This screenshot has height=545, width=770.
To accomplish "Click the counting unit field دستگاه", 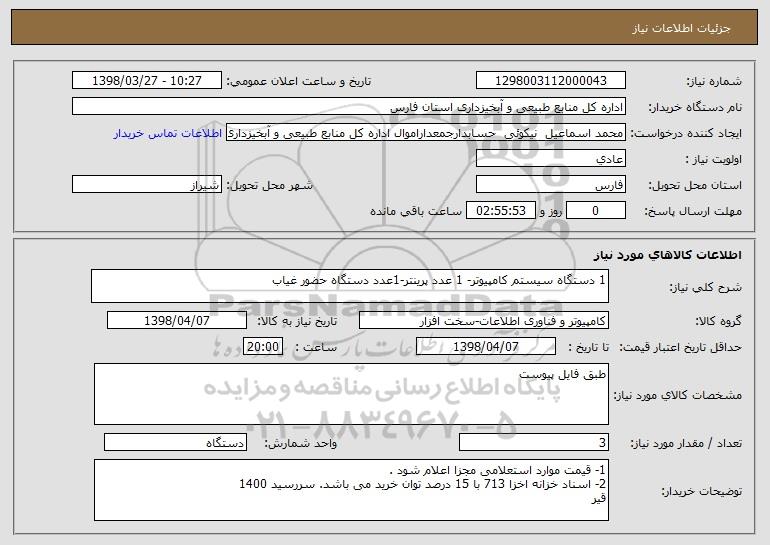I will click(175, 442).
